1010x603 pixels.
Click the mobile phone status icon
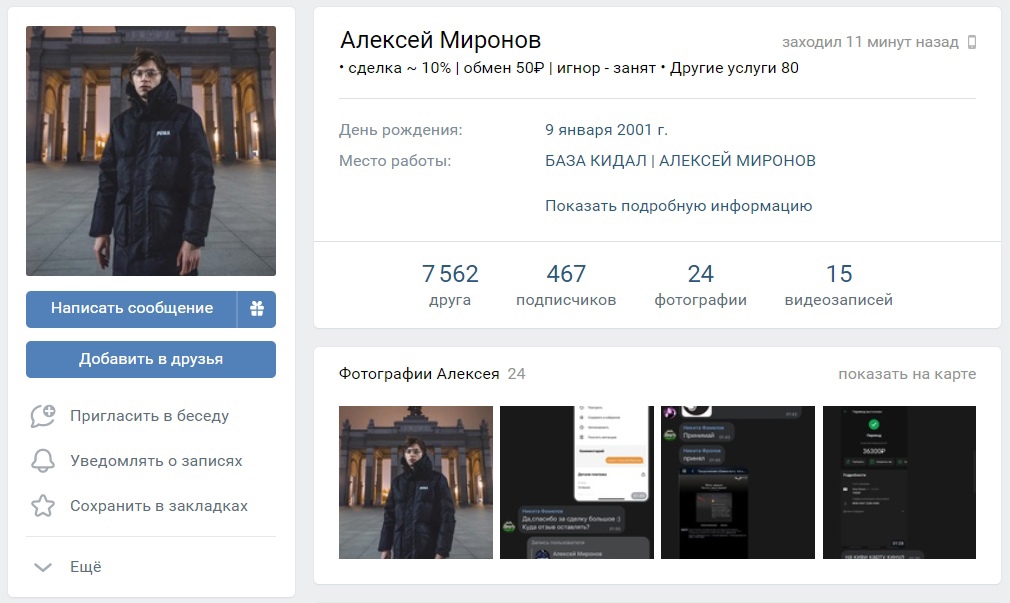coord(971,43)
